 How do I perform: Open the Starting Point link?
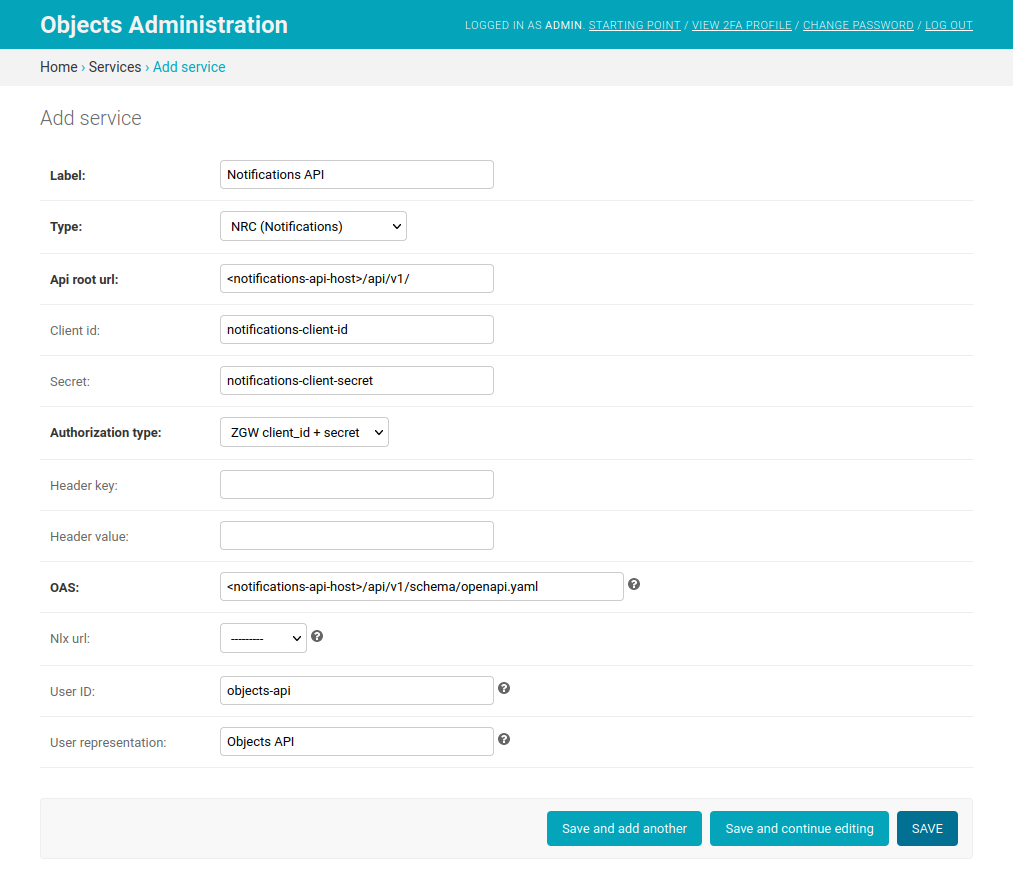coord(634,25)
